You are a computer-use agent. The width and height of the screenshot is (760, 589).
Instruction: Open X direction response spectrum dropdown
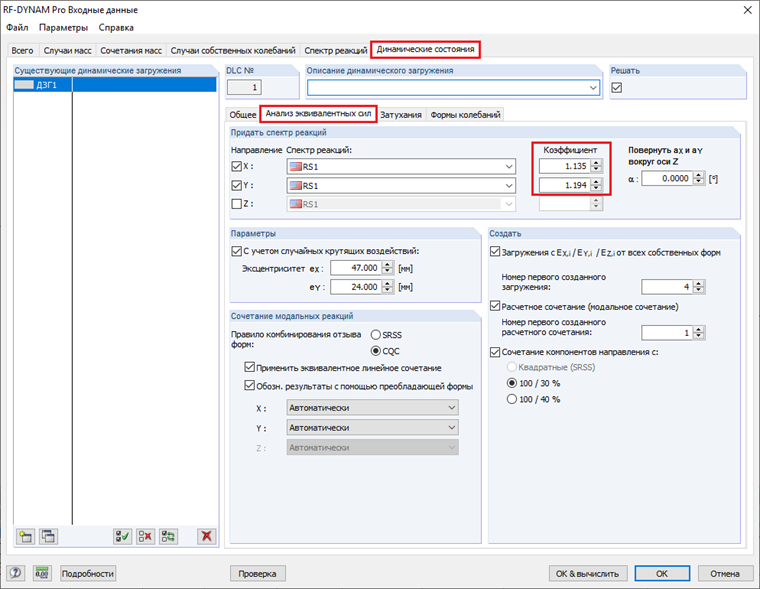509,166
